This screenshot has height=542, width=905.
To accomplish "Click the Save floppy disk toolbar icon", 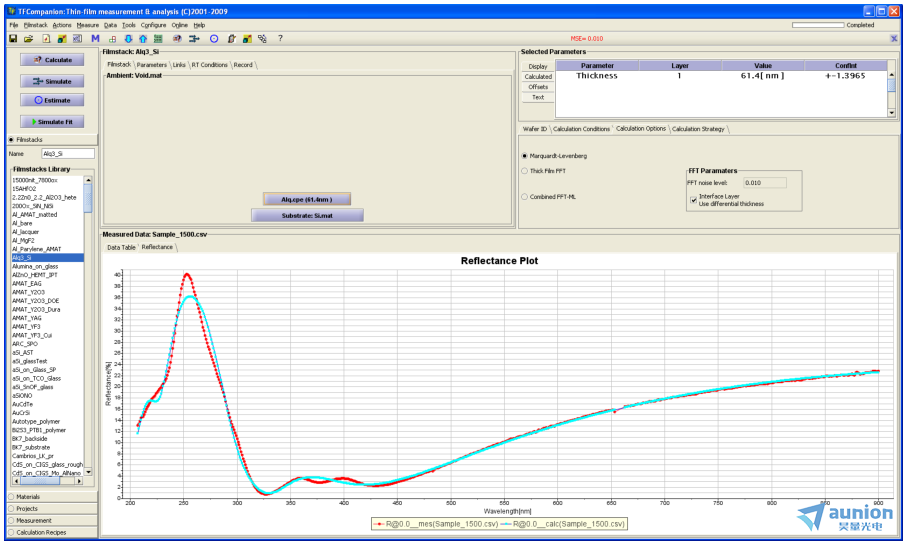I will tap(13, 39).
